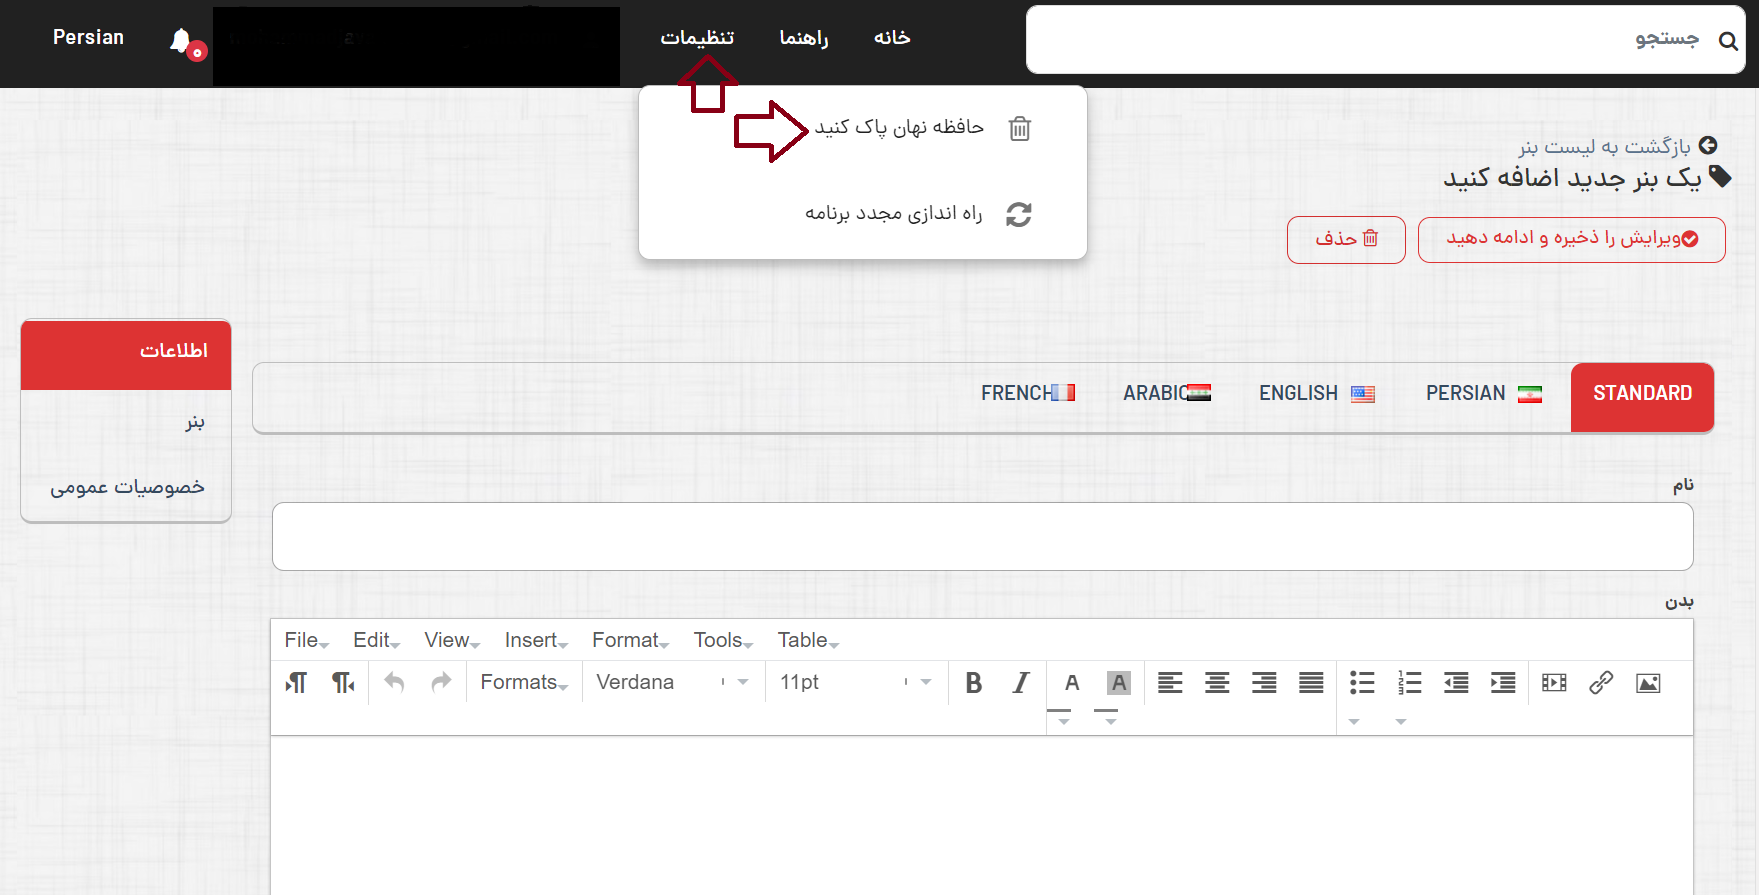Screen dimensions: 1759x895
Task: Expand the Formats dropdown
Action: point(524,683)
